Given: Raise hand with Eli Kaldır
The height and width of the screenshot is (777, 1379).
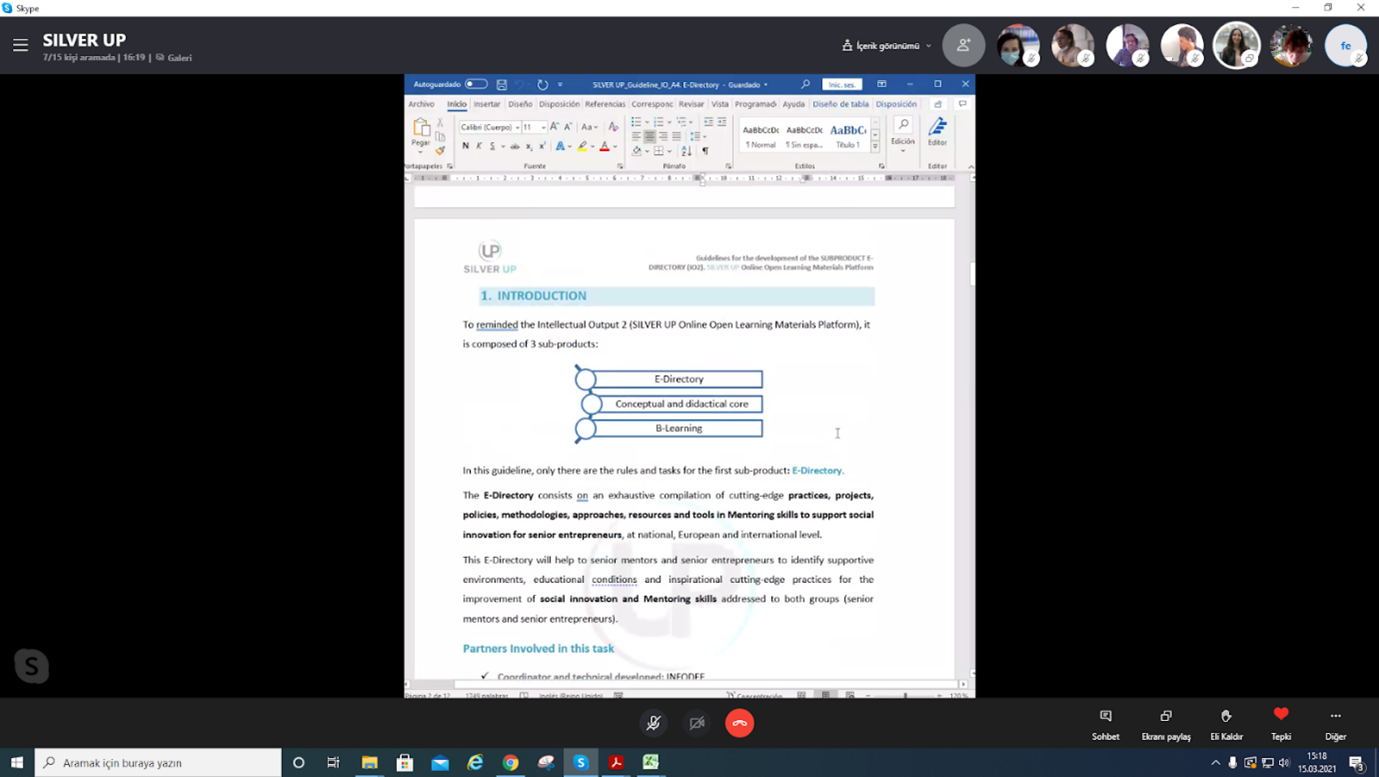Looking at the screenshot, I should [1226, 723].
